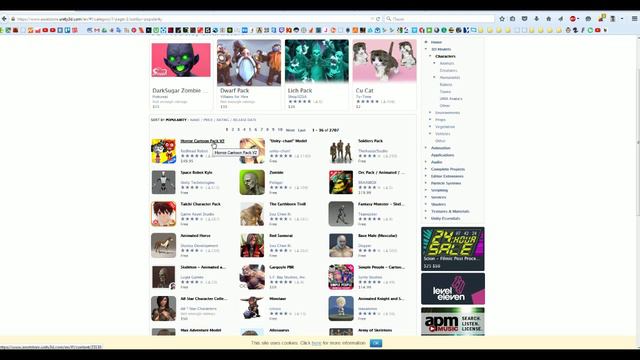The height and width of the screenshot is (360, 640).
Task: Expand the Textures & Materials category arrow
Action: click(x=426, y=211)
